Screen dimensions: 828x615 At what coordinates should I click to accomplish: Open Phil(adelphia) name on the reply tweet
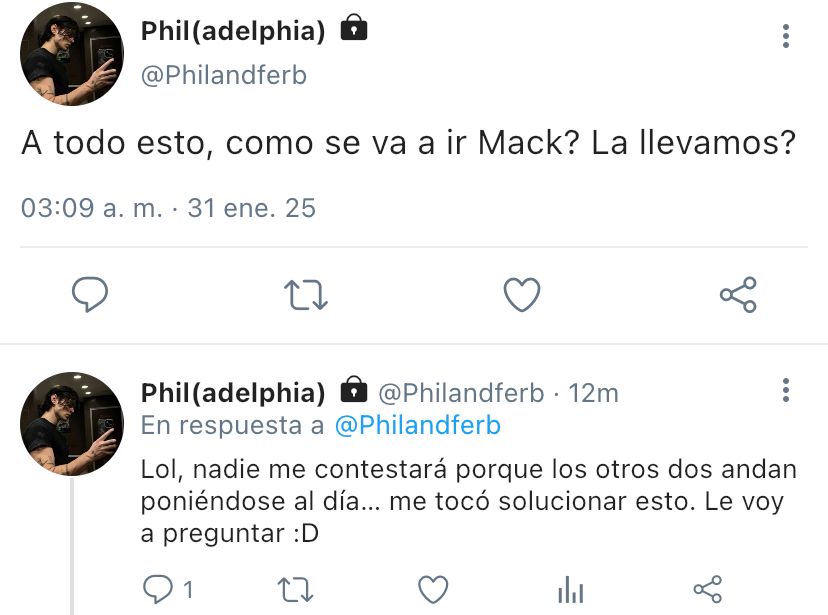click(x=233, y=393)
